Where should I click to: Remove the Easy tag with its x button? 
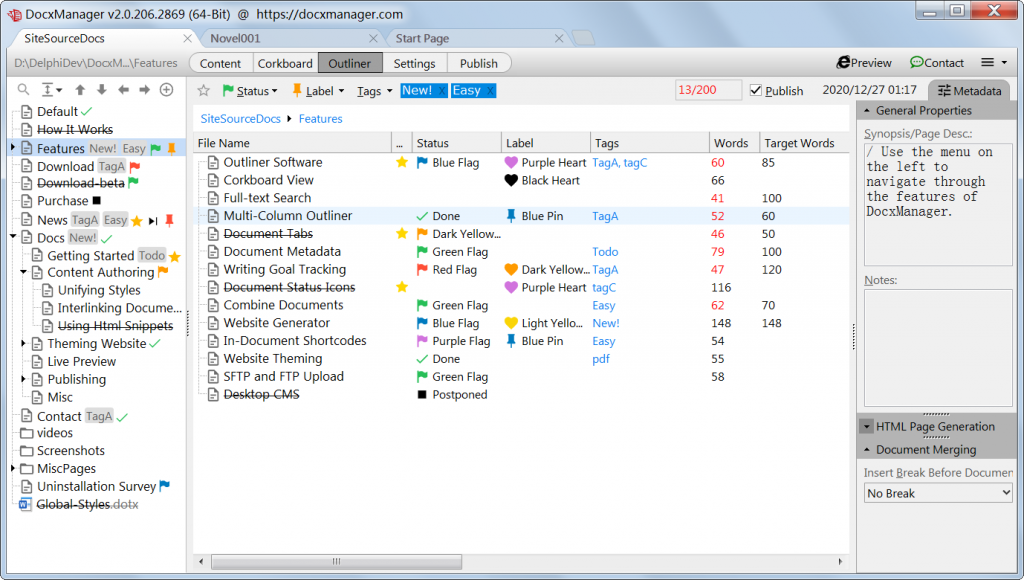(490, 91)
